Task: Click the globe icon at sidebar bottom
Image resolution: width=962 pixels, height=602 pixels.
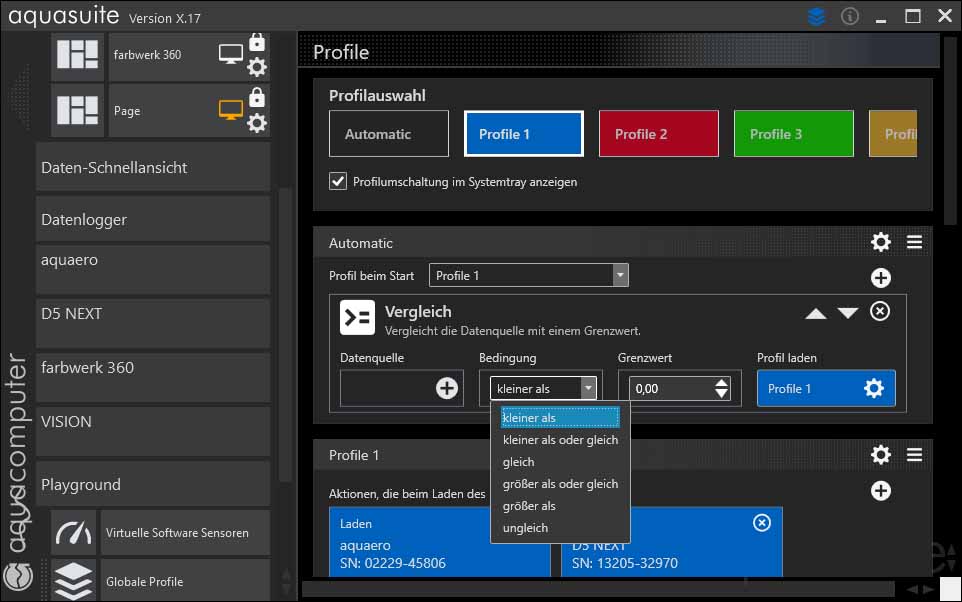Action: tap(18, 577)
